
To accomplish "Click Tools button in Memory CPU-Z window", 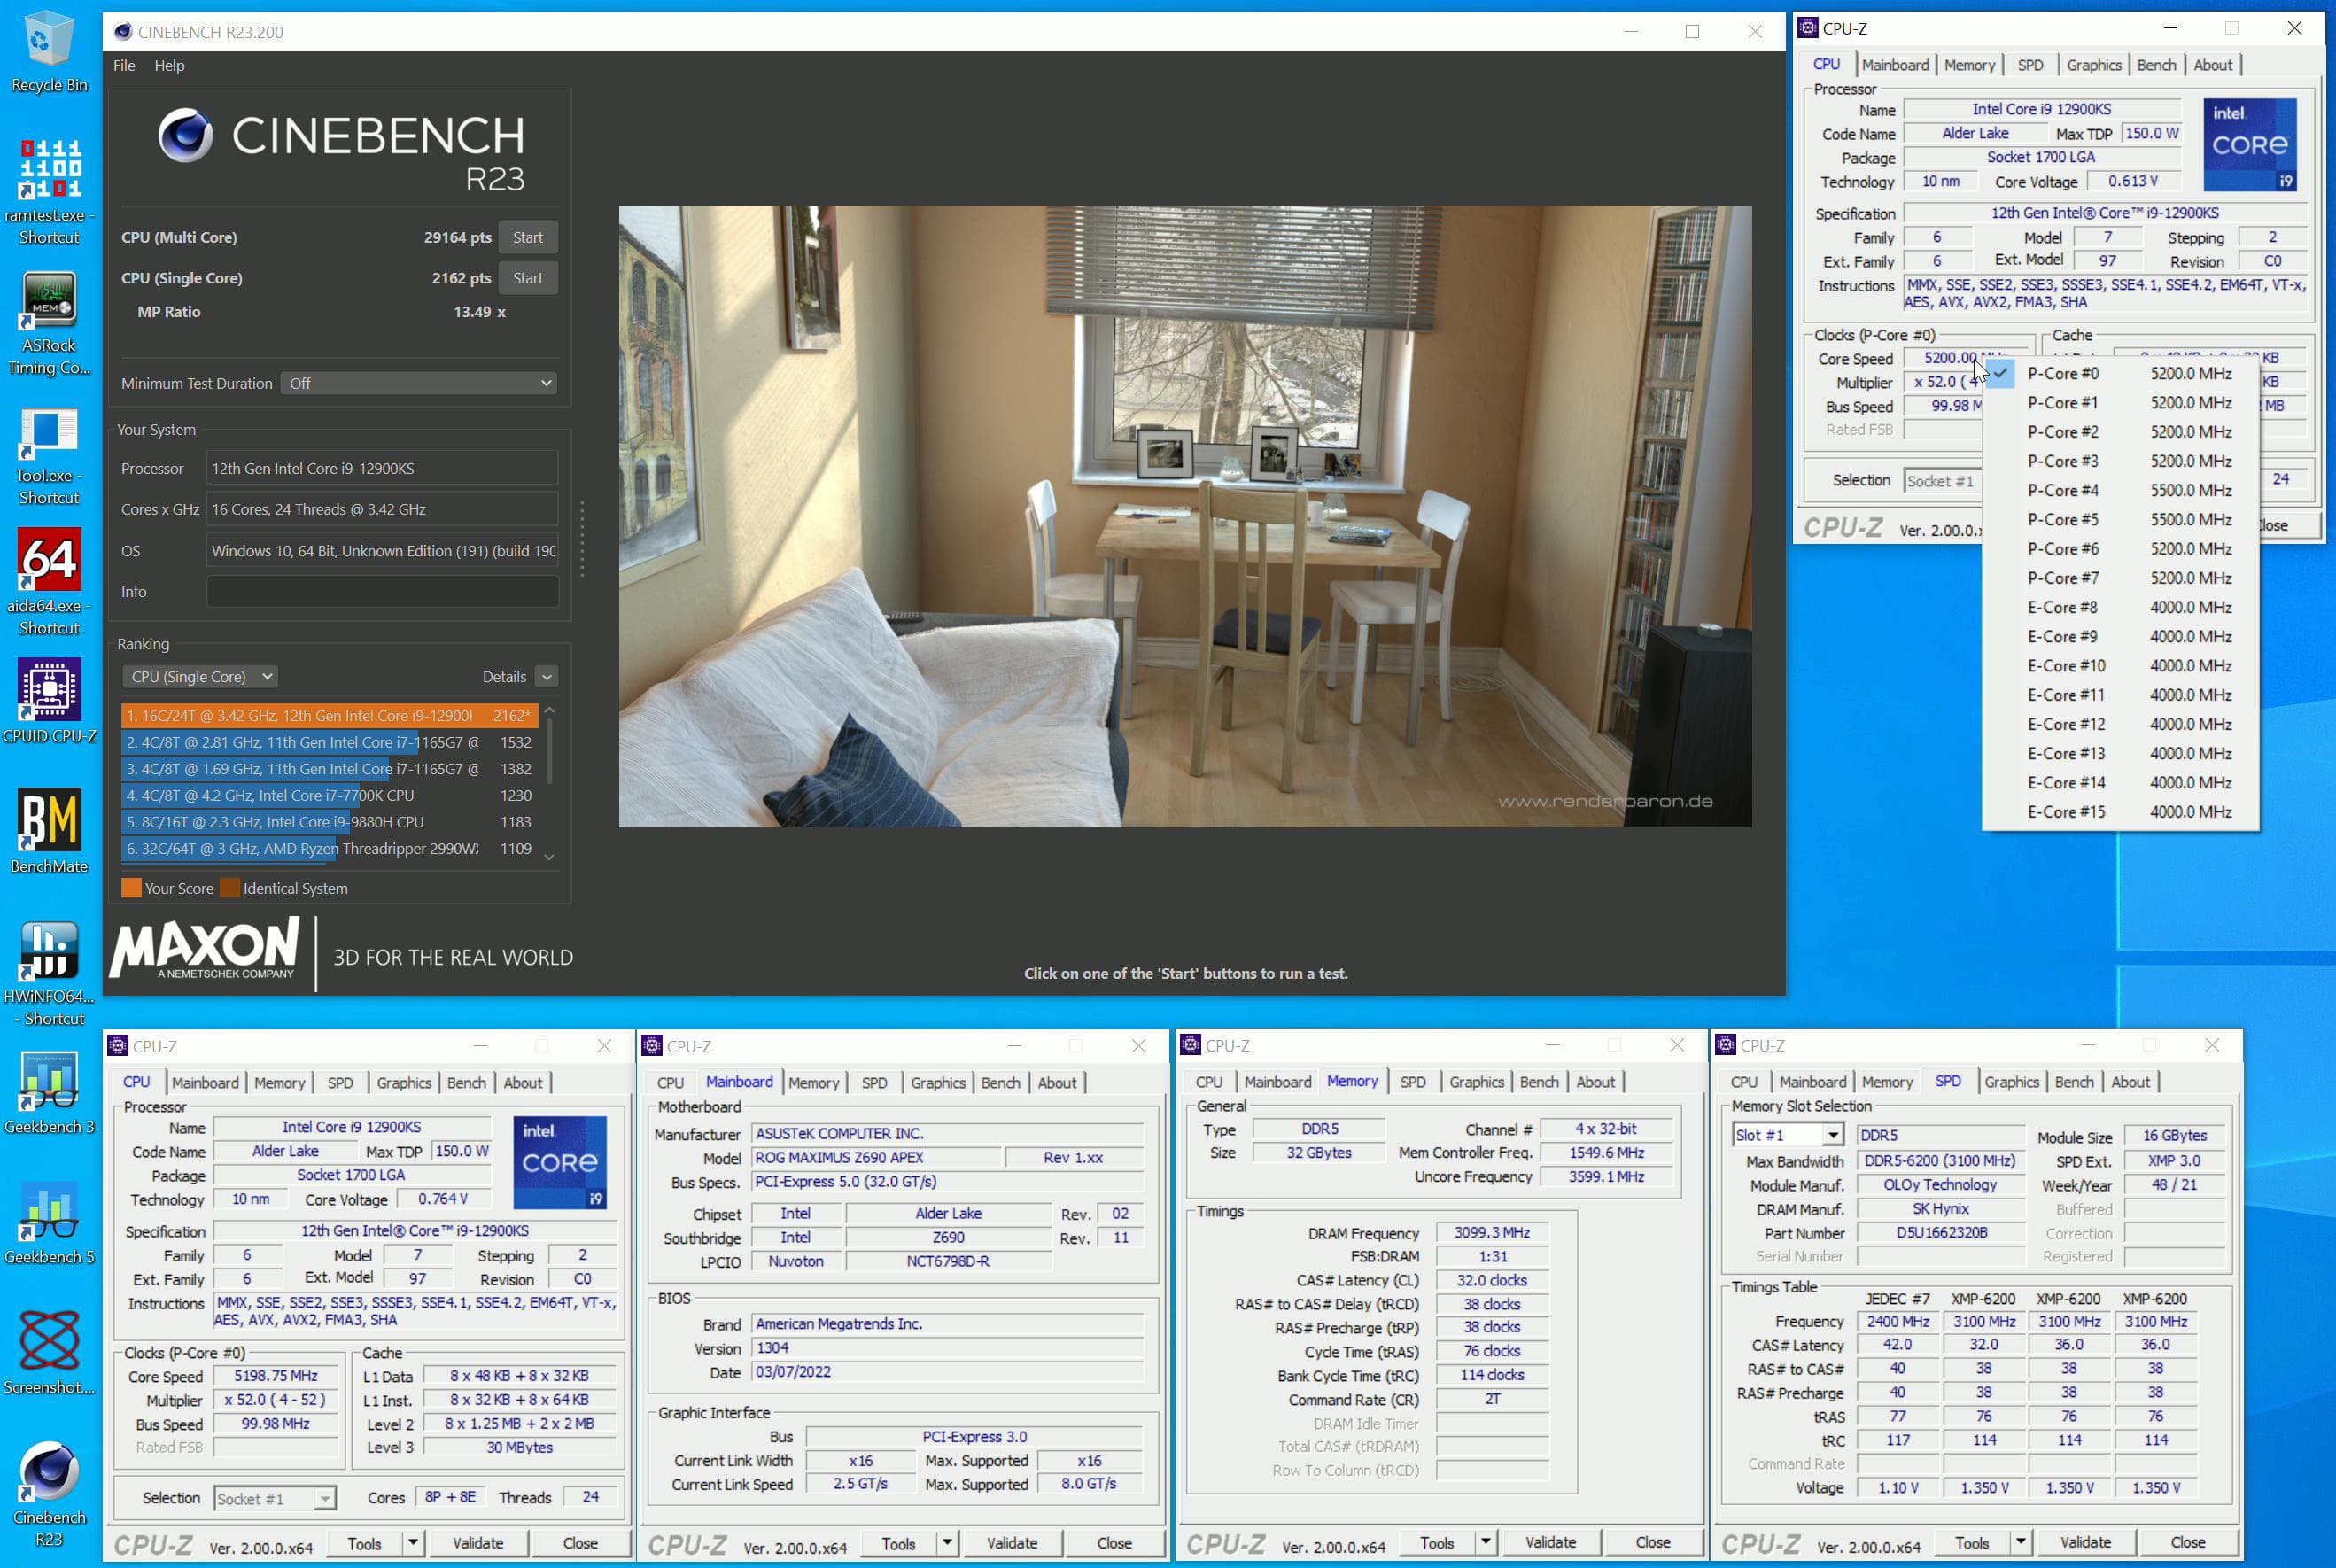I will (1436, 1542).
